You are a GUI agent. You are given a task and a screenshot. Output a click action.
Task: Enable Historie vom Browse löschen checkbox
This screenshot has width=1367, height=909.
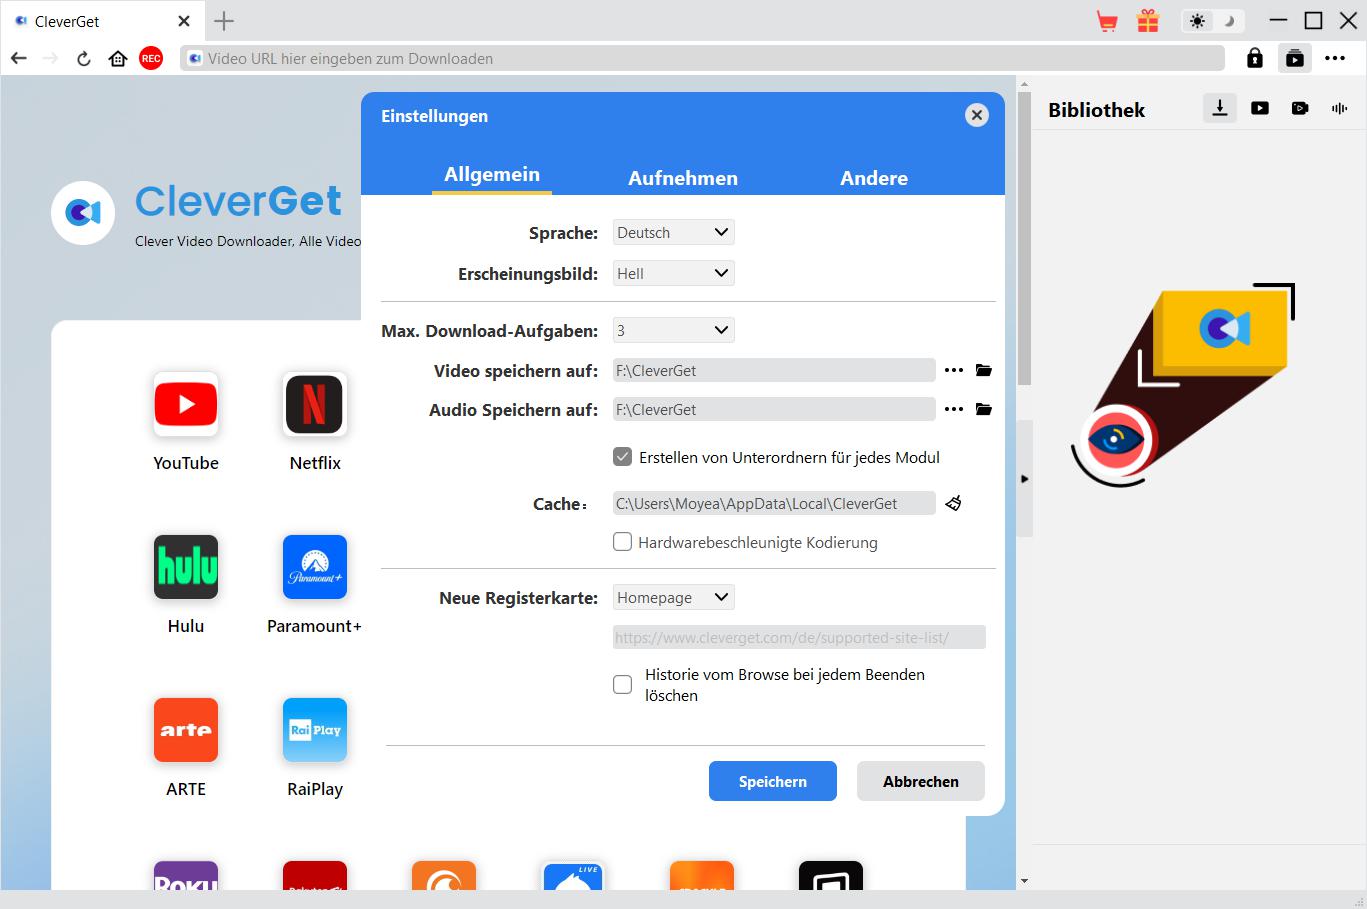pos(622,685)
